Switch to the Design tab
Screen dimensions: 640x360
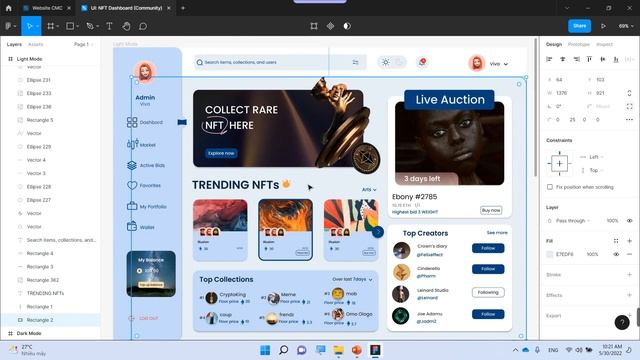(554, 44)
